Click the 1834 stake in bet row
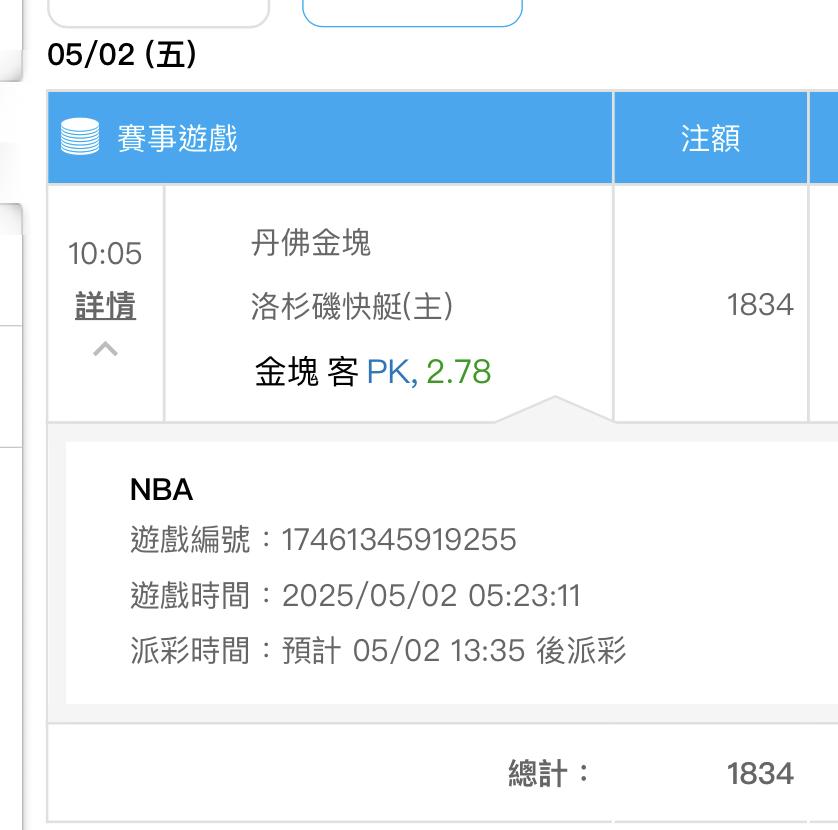This screenshot has width=838, height=830. click(760, 304)
